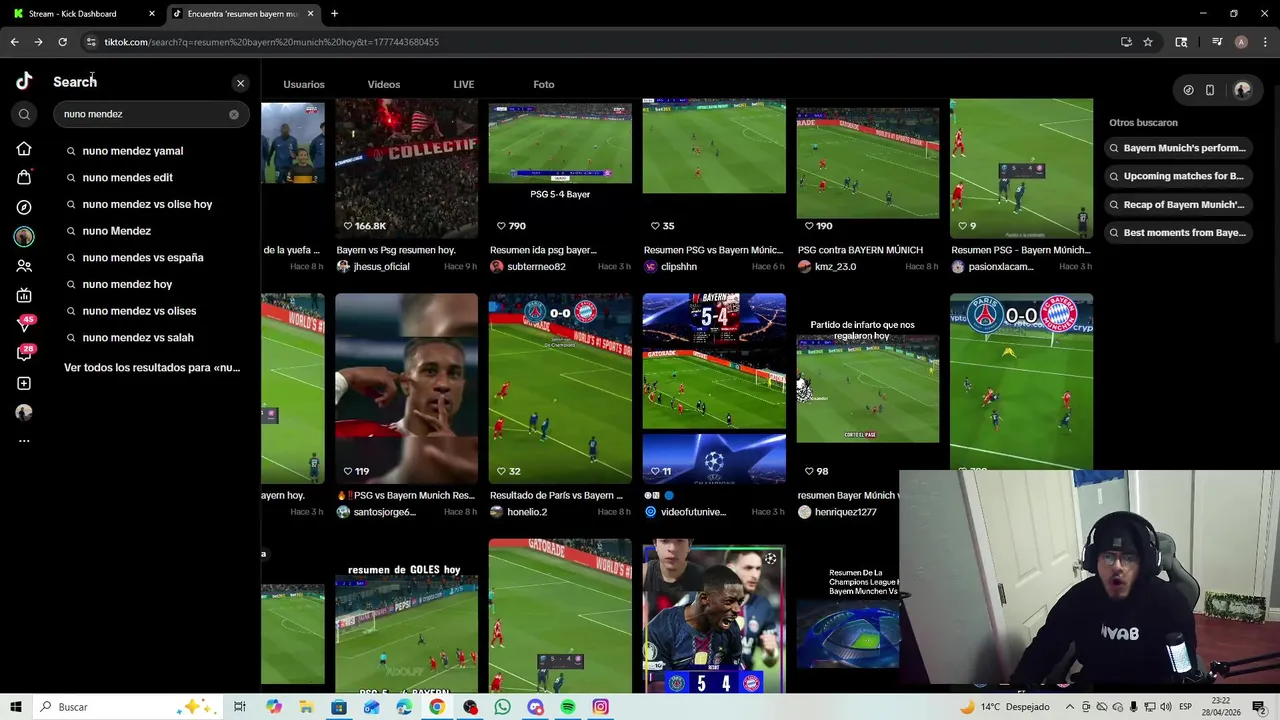Select suggestion 'nuno mendez vs olises'

tap(139, 311)
